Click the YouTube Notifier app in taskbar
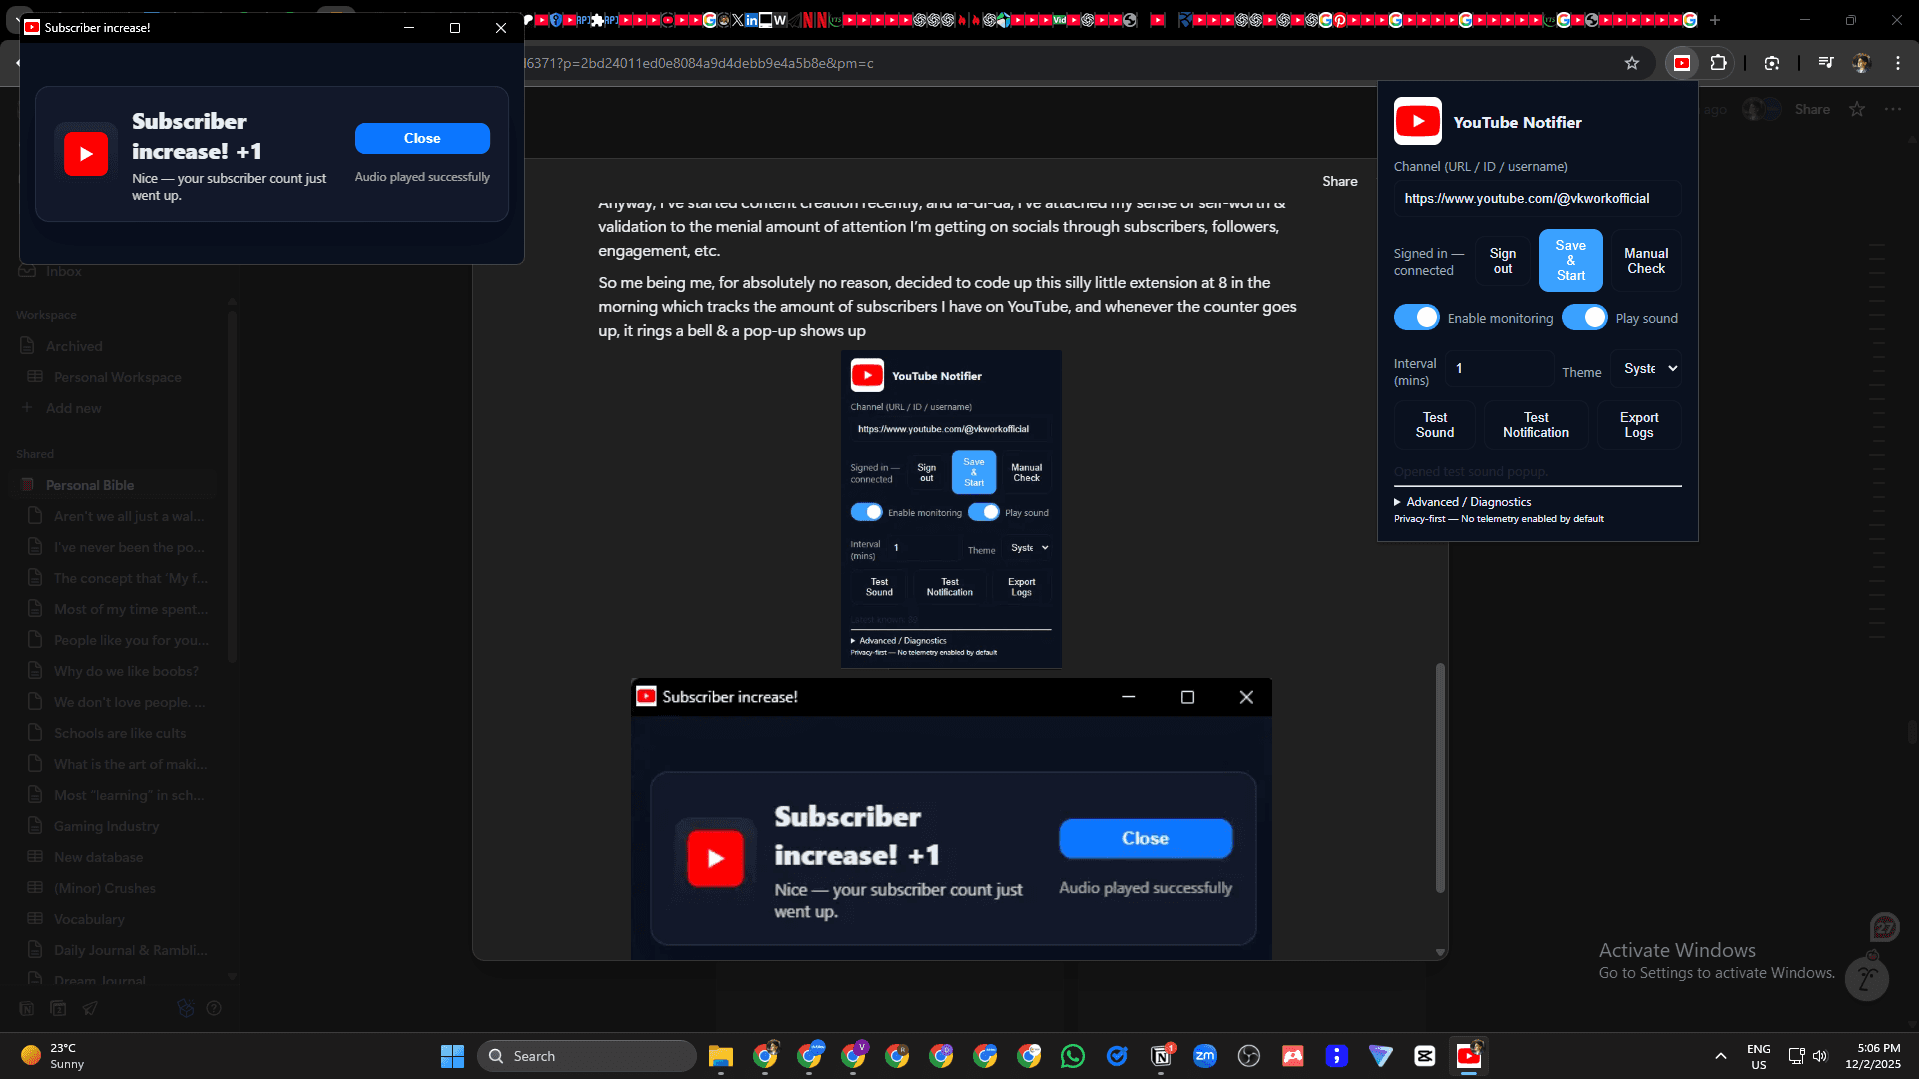This screenshot has height=1079, width=1919. [x=1469, y=1056]
